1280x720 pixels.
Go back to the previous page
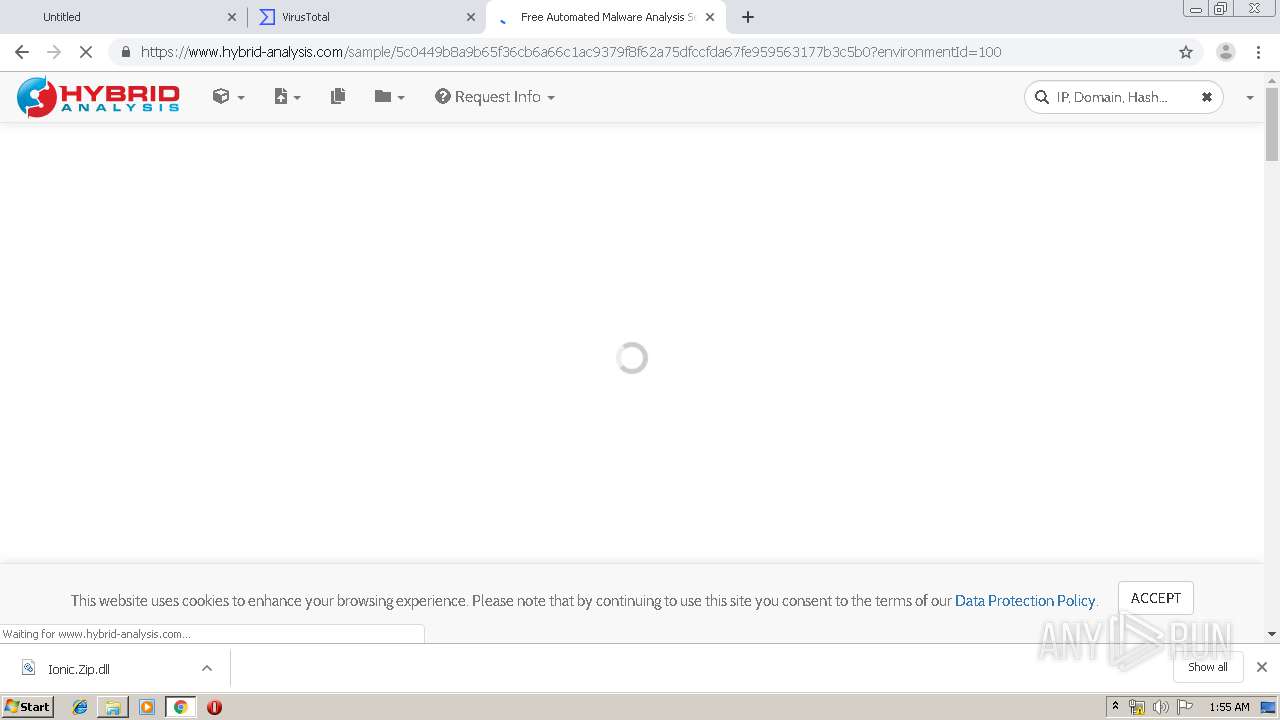tap(22, 52)
